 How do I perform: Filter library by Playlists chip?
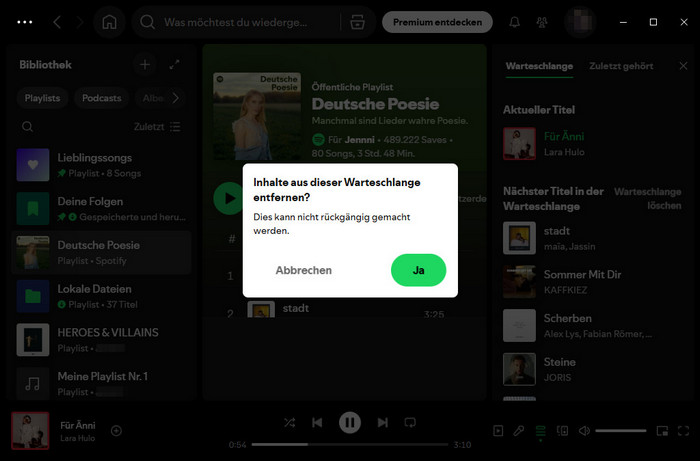[42, 98]
